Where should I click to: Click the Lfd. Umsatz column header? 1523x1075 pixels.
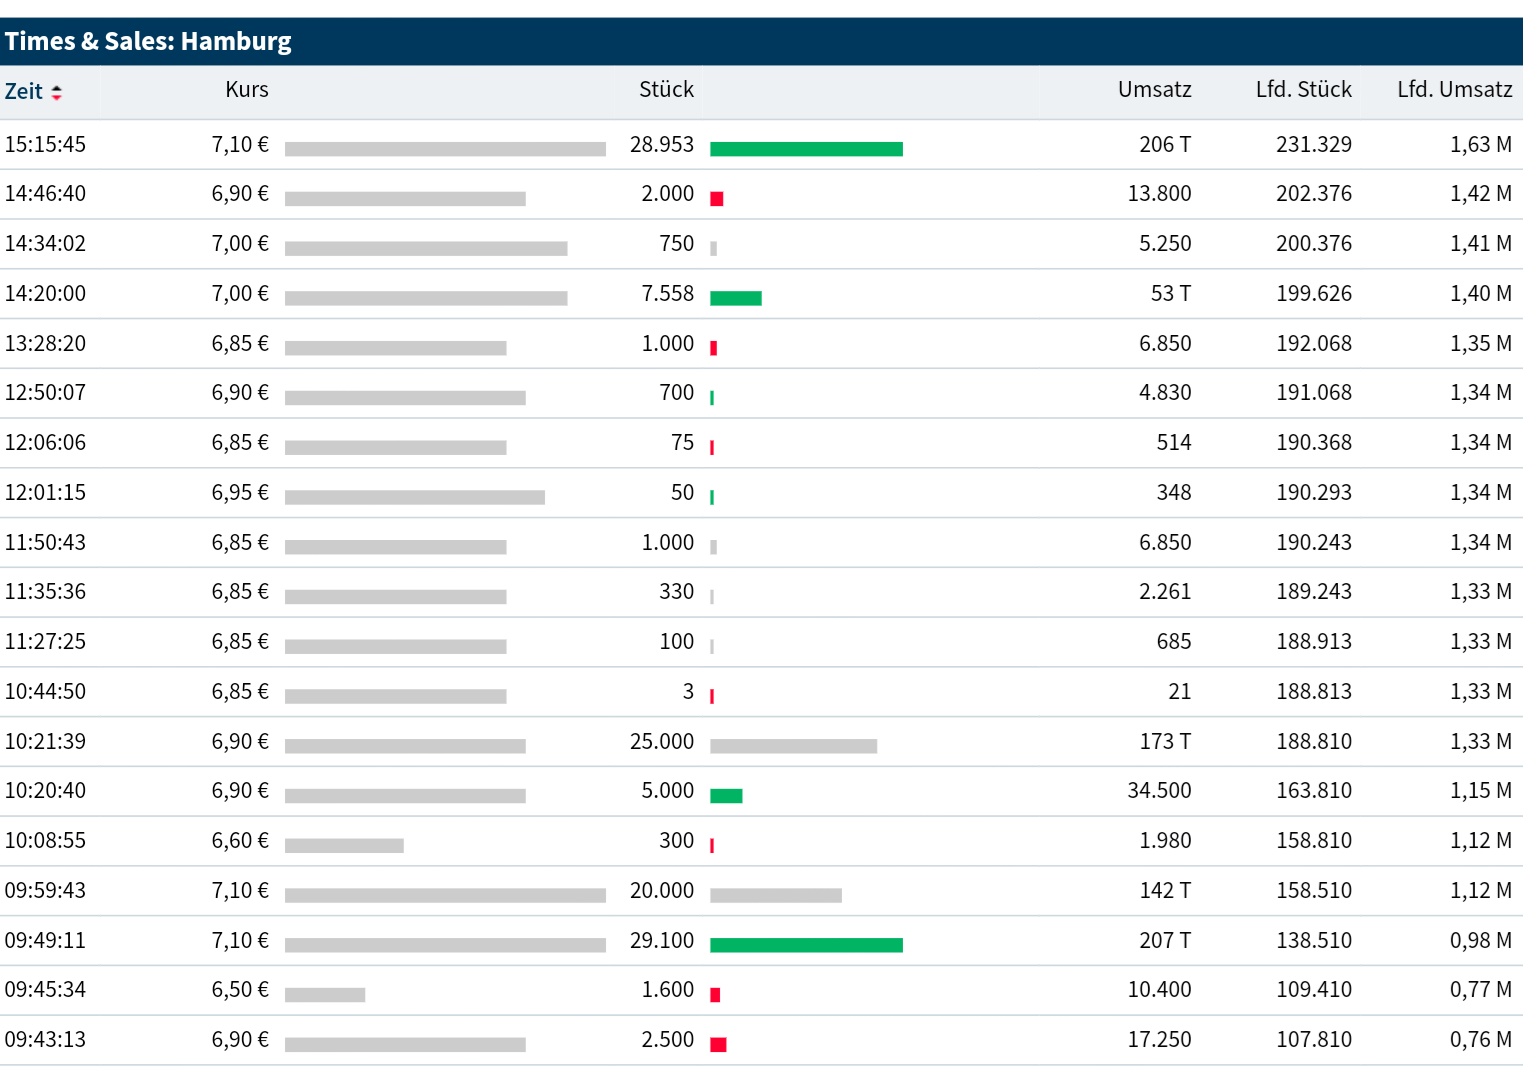click(1453, 89)
